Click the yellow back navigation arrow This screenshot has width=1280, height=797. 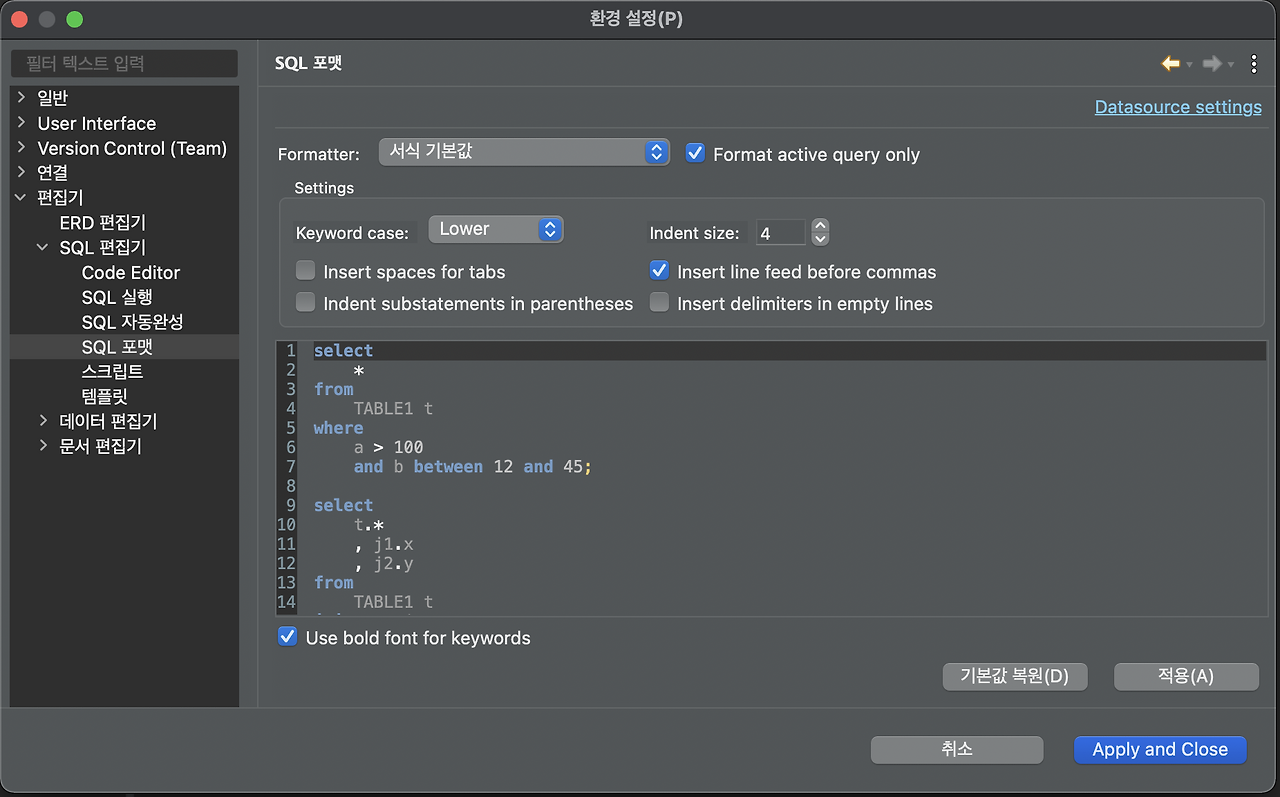(x=1170, y=64)
